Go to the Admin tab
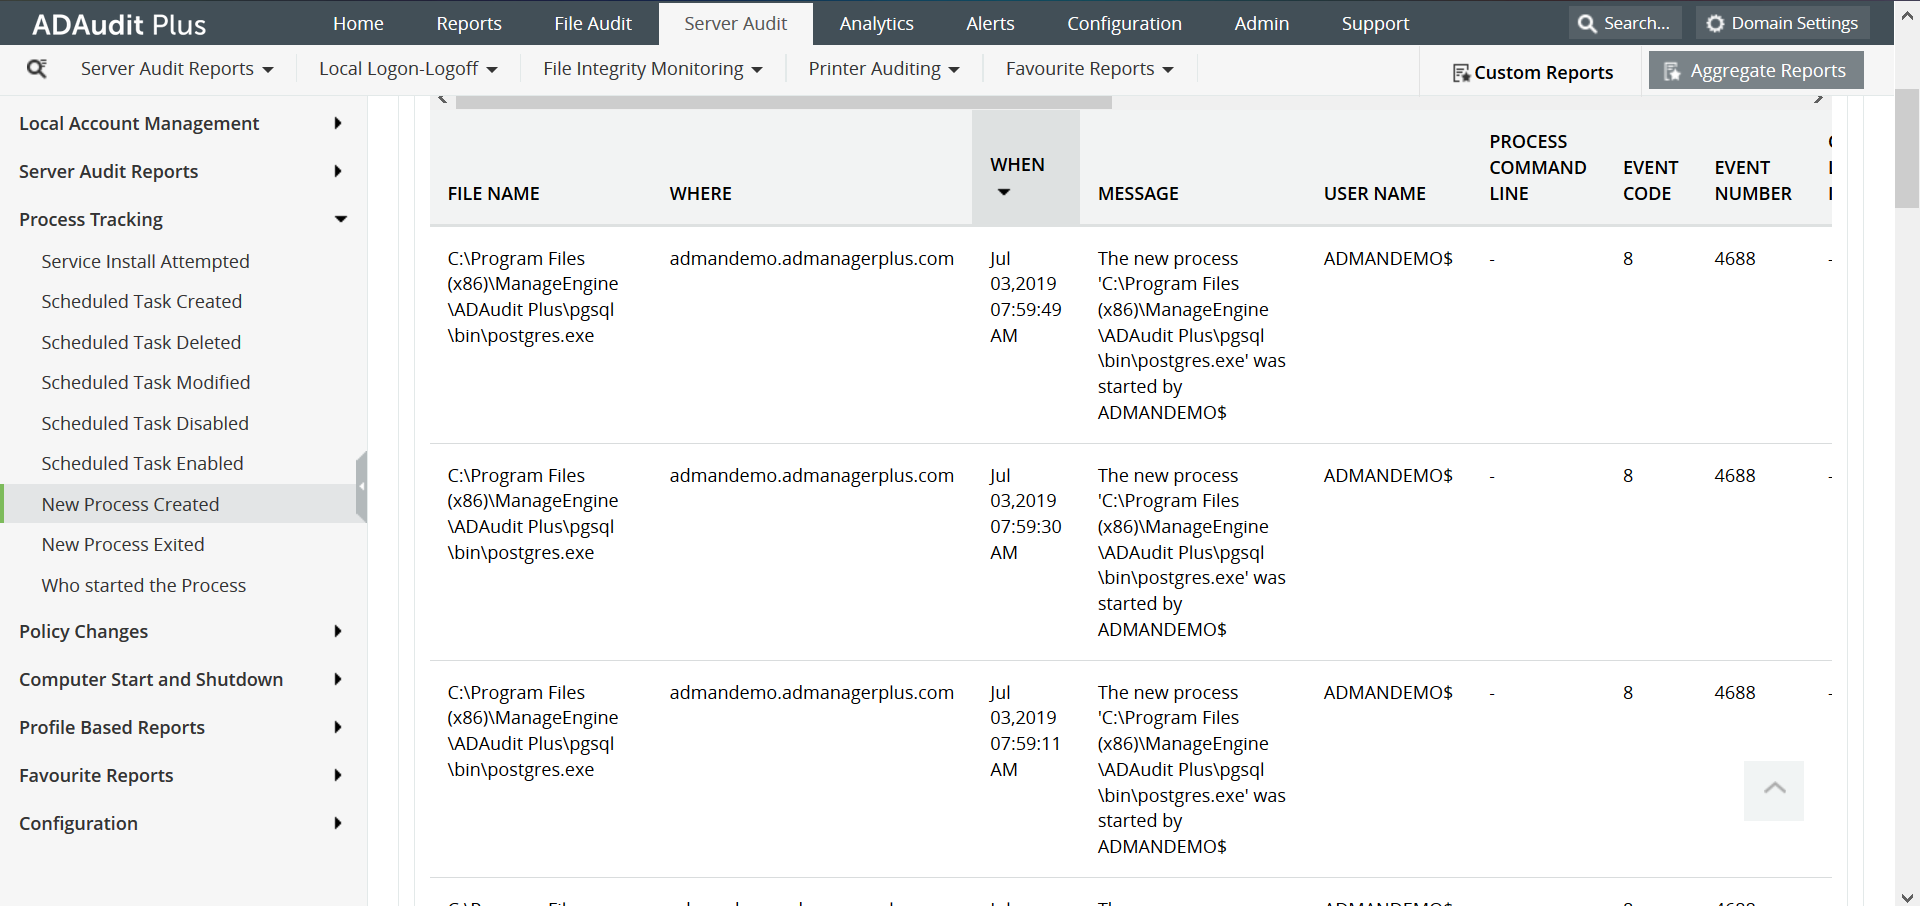Viewport: 1920px width, 906px height. [1262, 23]
